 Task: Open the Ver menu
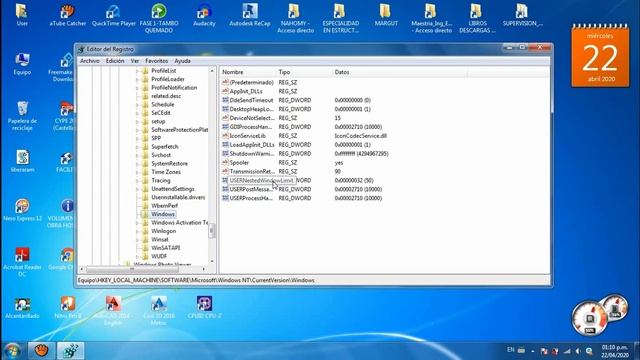click(x=135, y=61)
